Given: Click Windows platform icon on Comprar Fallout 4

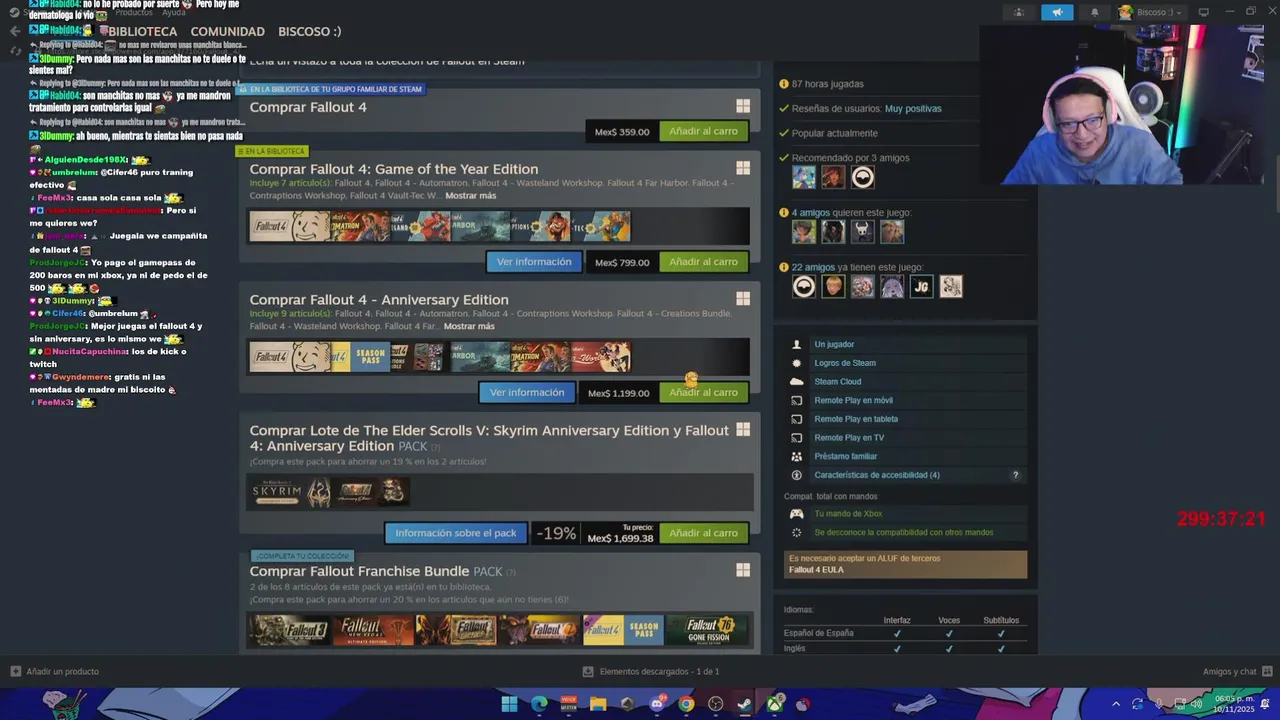Looking at the screenshot, I should (x=743, y=106).
